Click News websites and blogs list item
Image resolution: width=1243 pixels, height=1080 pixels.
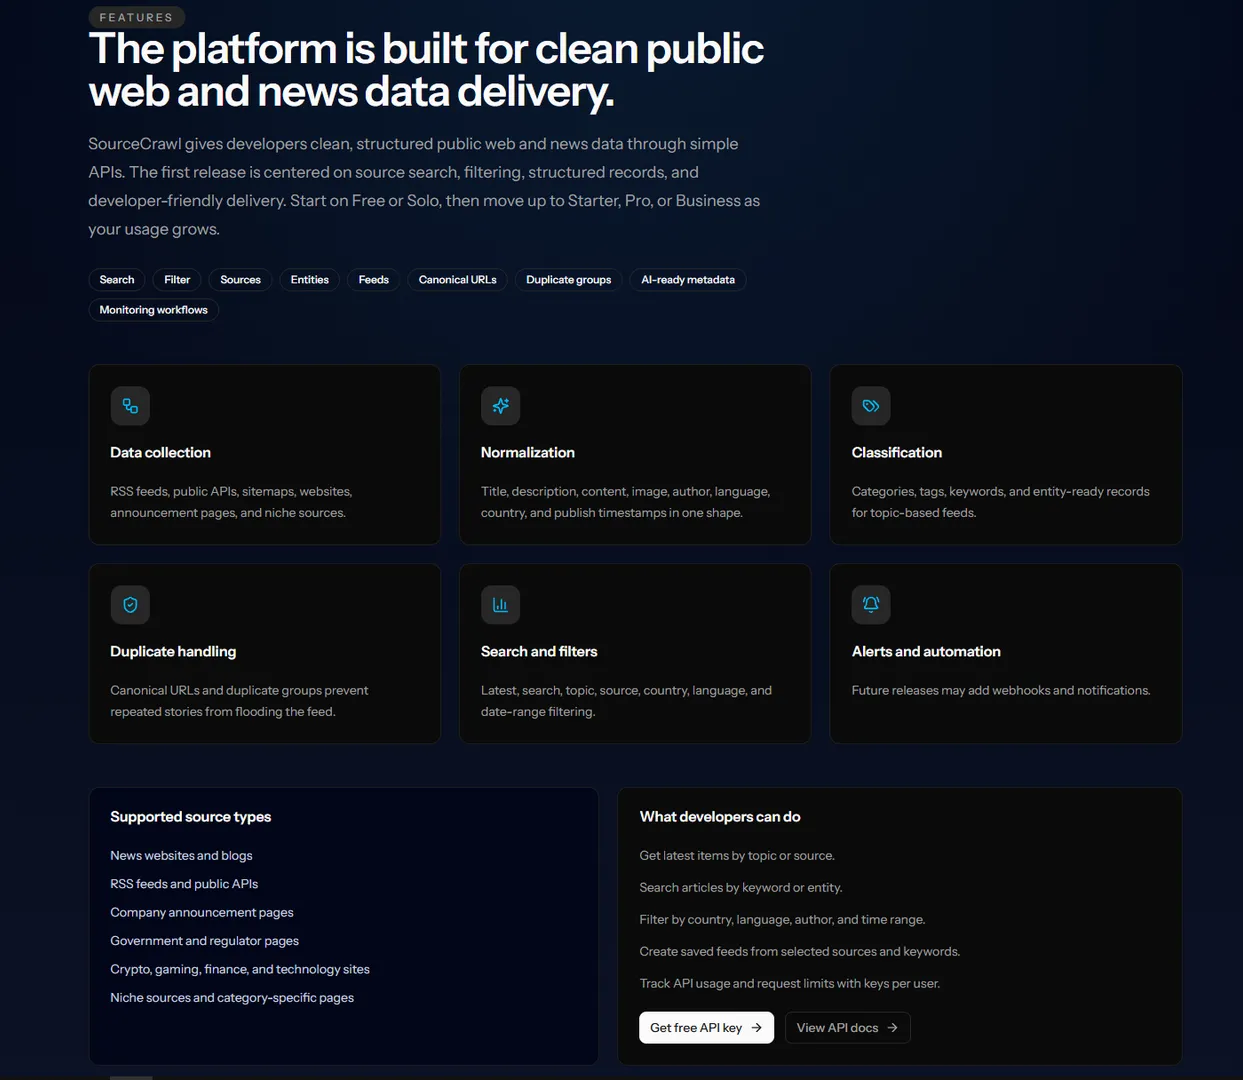click(x=181, y=856)
